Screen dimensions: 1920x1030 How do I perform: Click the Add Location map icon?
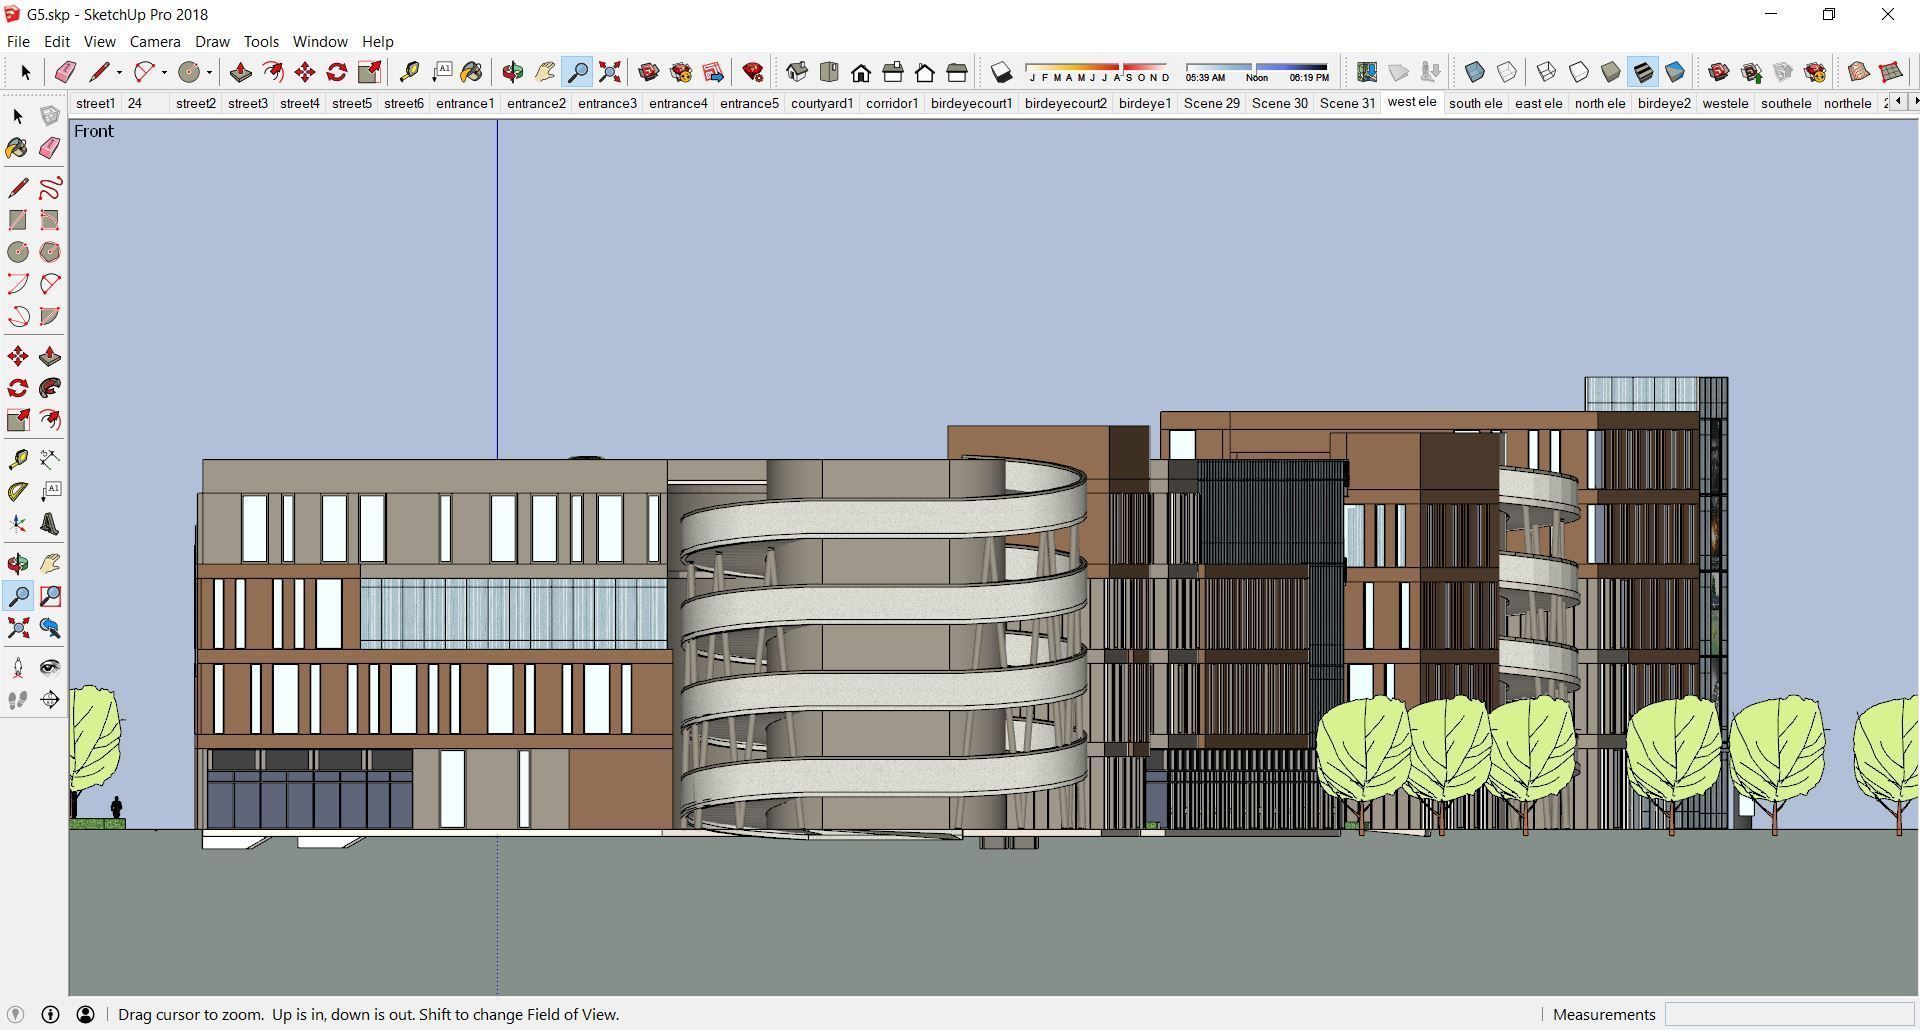[x=1367, y=72]
